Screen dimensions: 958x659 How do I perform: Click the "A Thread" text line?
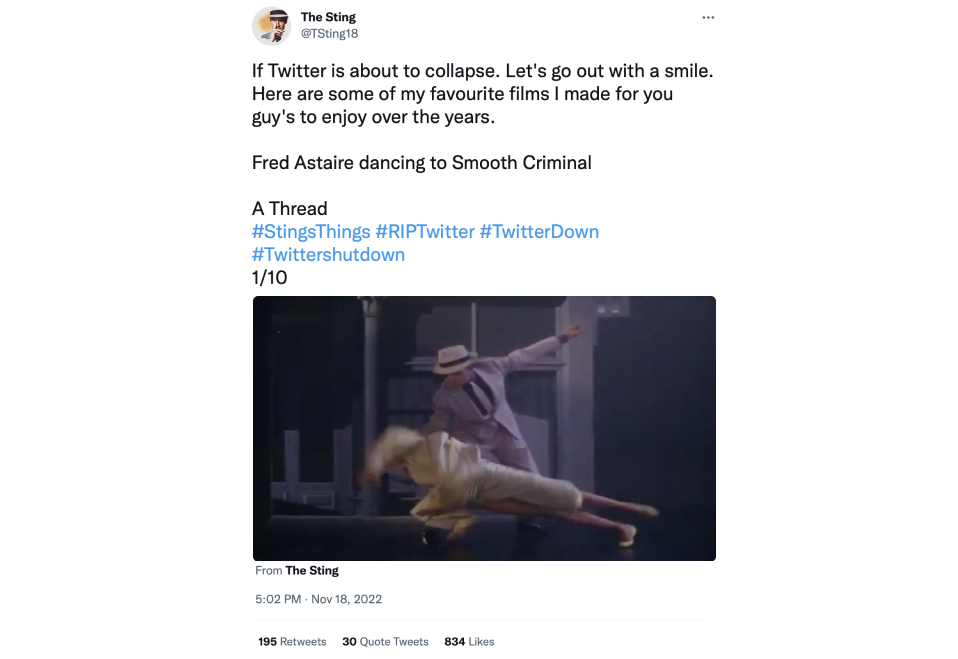click(x=289, y=209)
